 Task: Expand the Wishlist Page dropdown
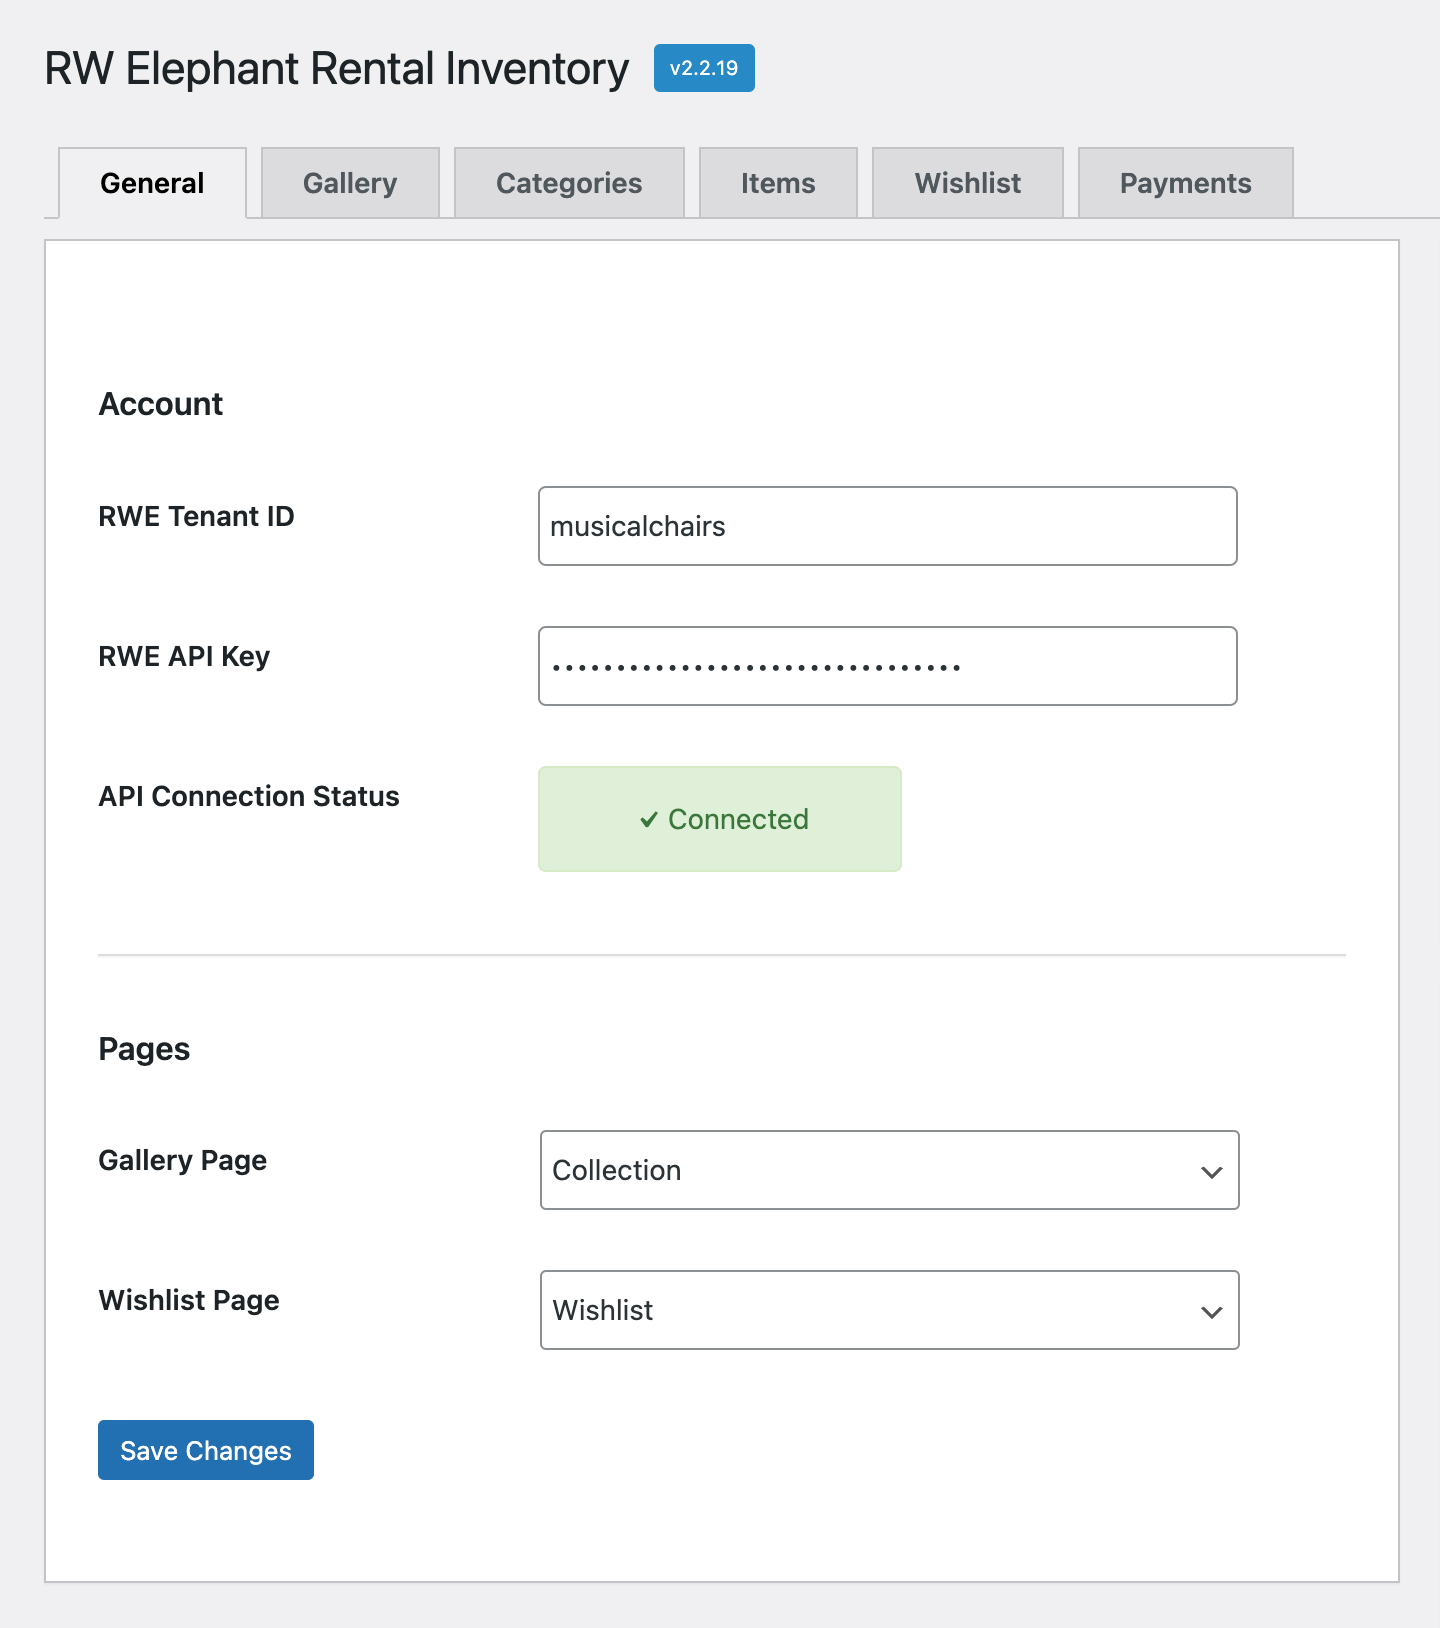point(890,1310)
